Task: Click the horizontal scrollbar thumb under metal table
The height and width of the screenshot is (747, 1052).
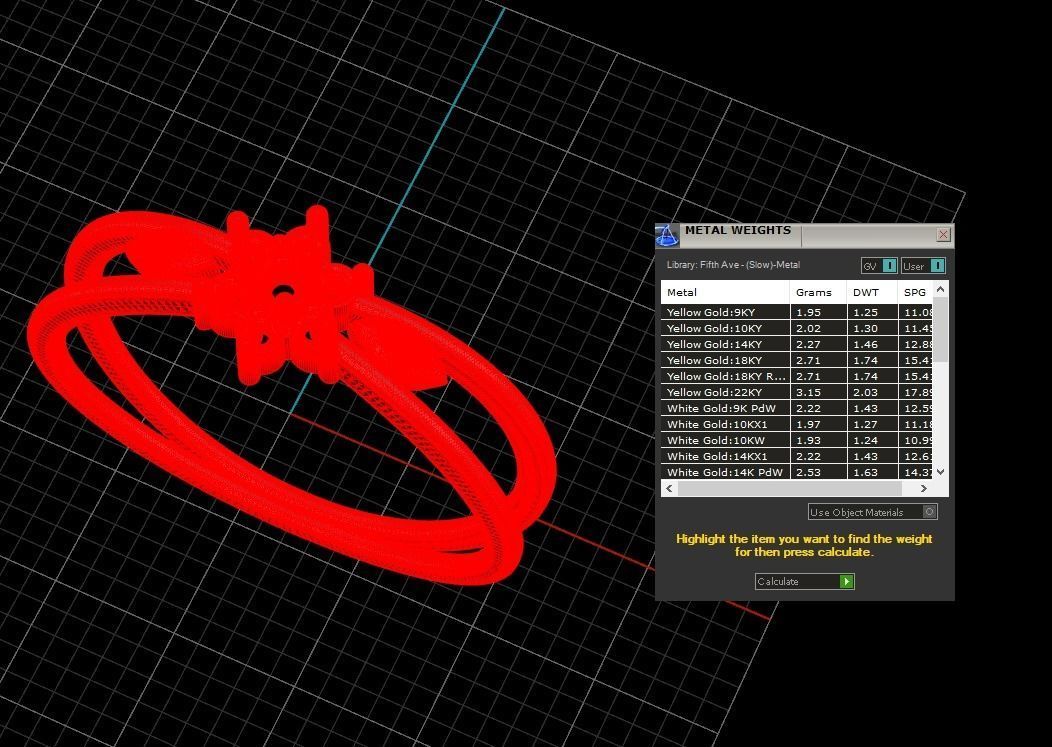Action: click(790, 489)
